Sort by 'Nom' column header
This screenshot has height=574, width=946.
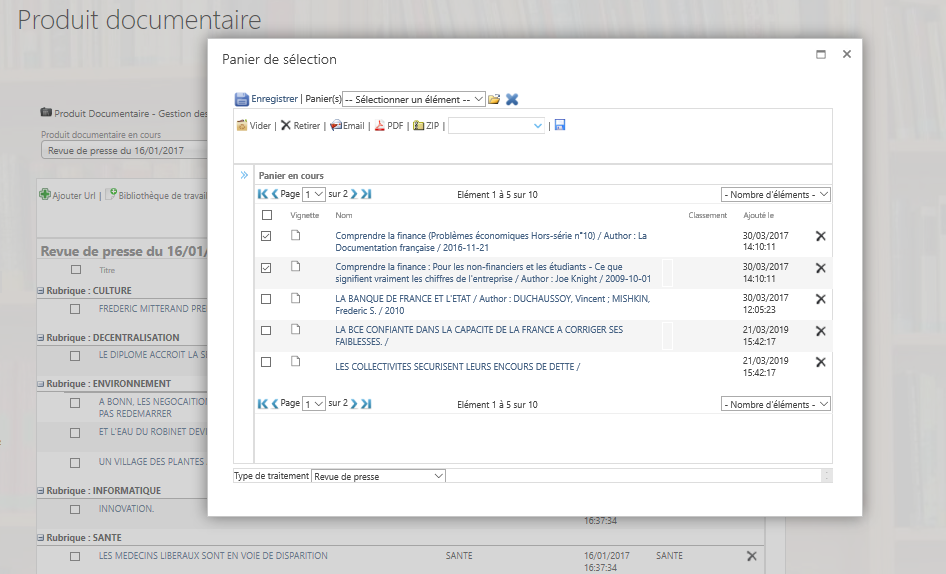(x=344, y=215)
